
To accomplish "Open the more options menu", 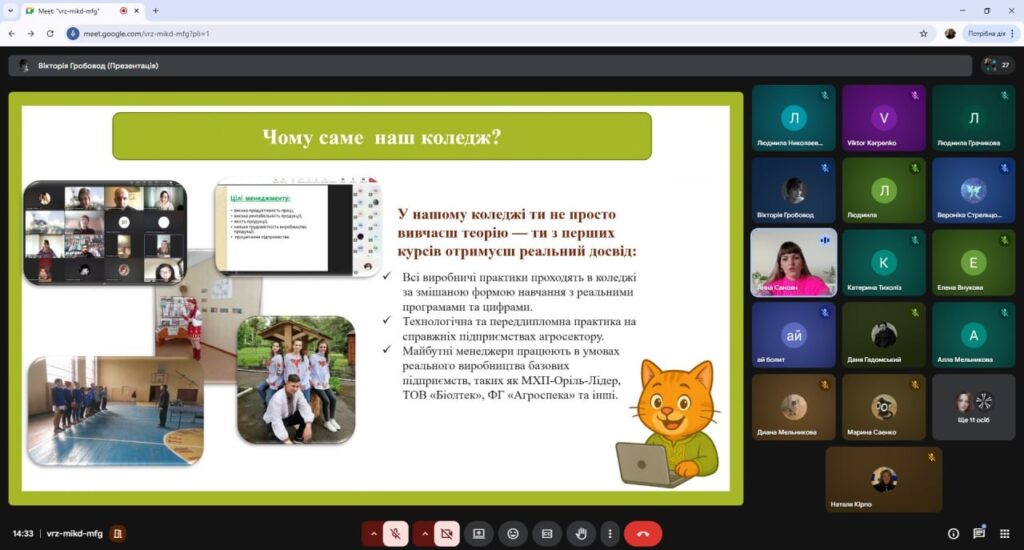I will point(609,534).
